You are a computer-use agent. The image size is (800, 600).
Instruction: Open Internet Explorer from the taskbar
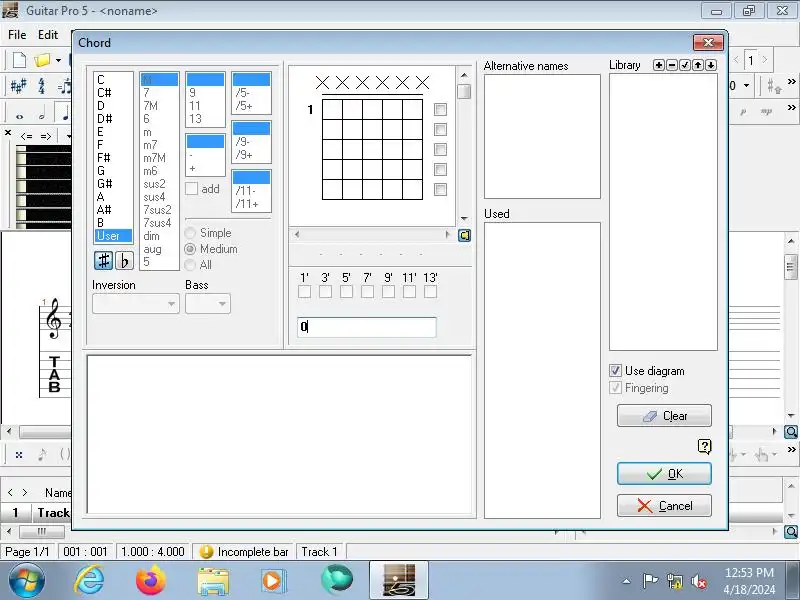89,581
